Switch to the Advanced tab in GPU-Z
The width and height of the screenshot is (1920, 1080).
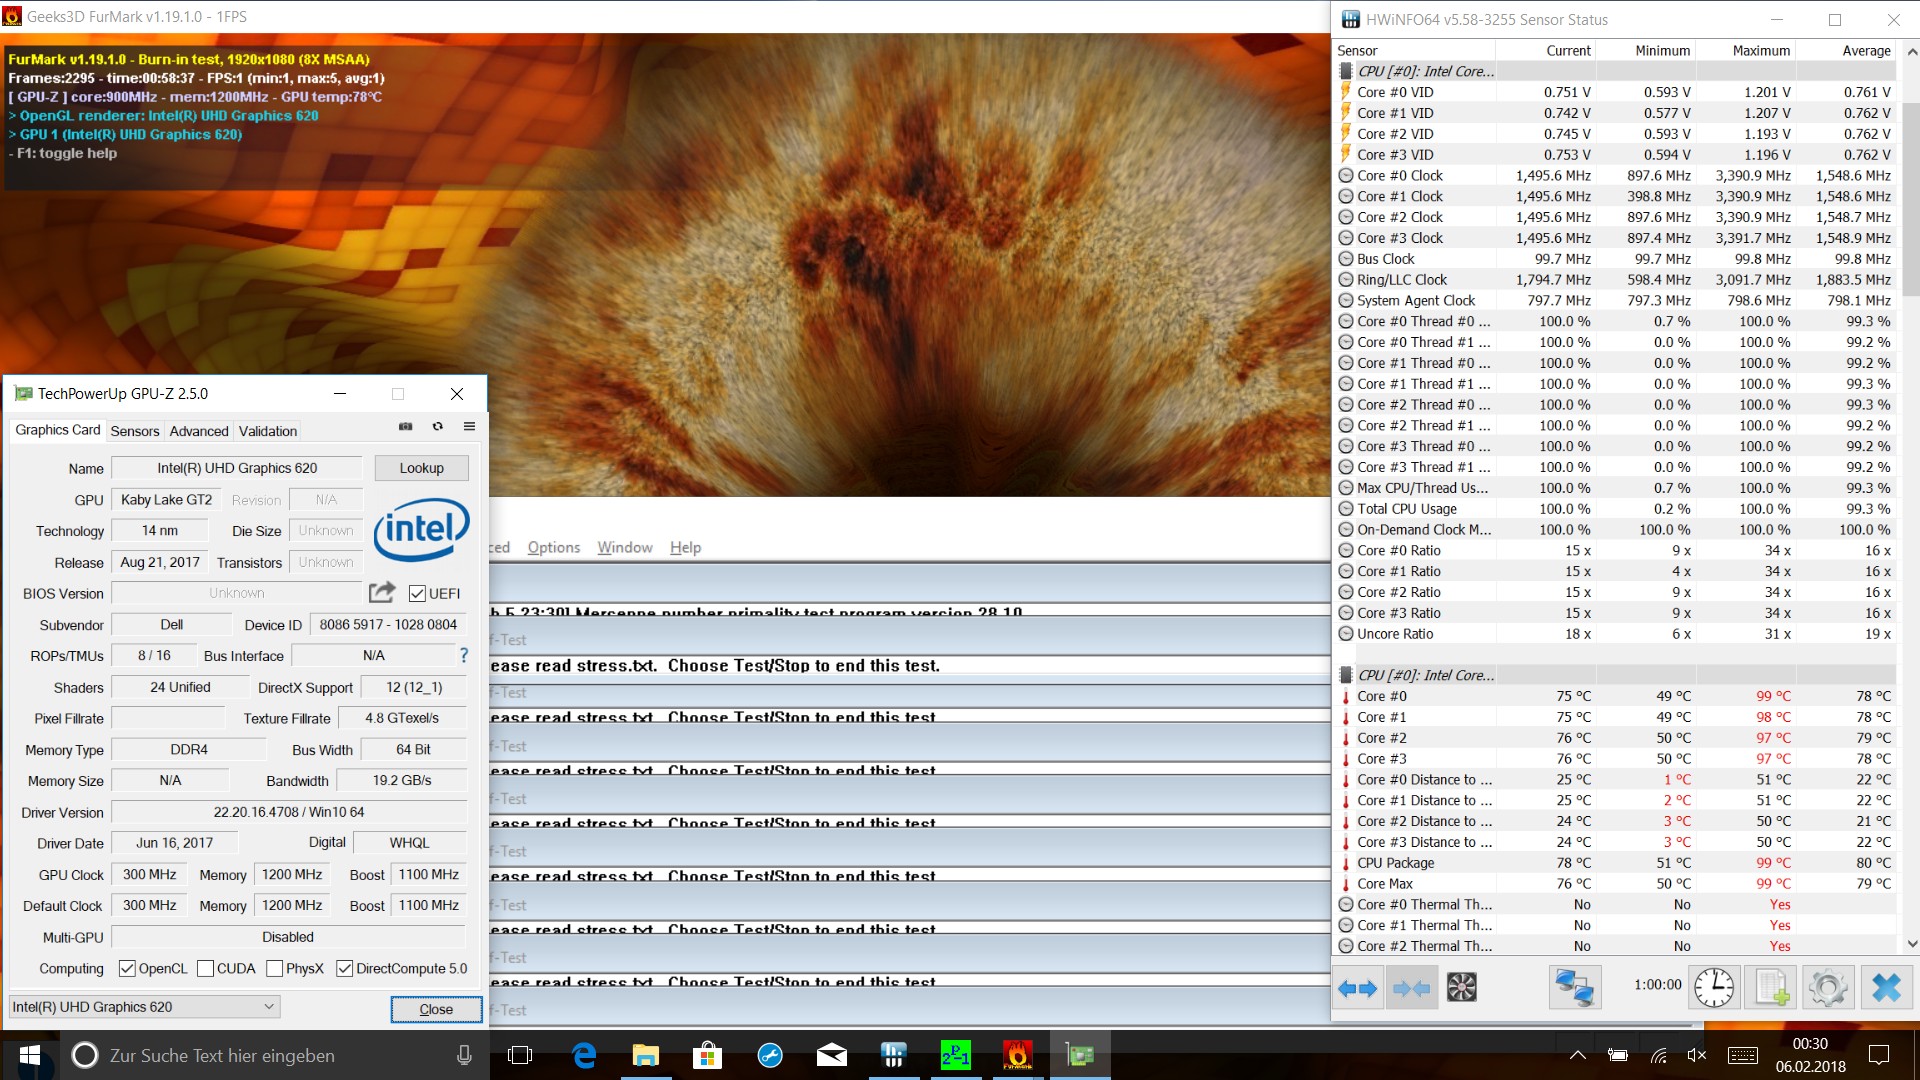[199, 431]
